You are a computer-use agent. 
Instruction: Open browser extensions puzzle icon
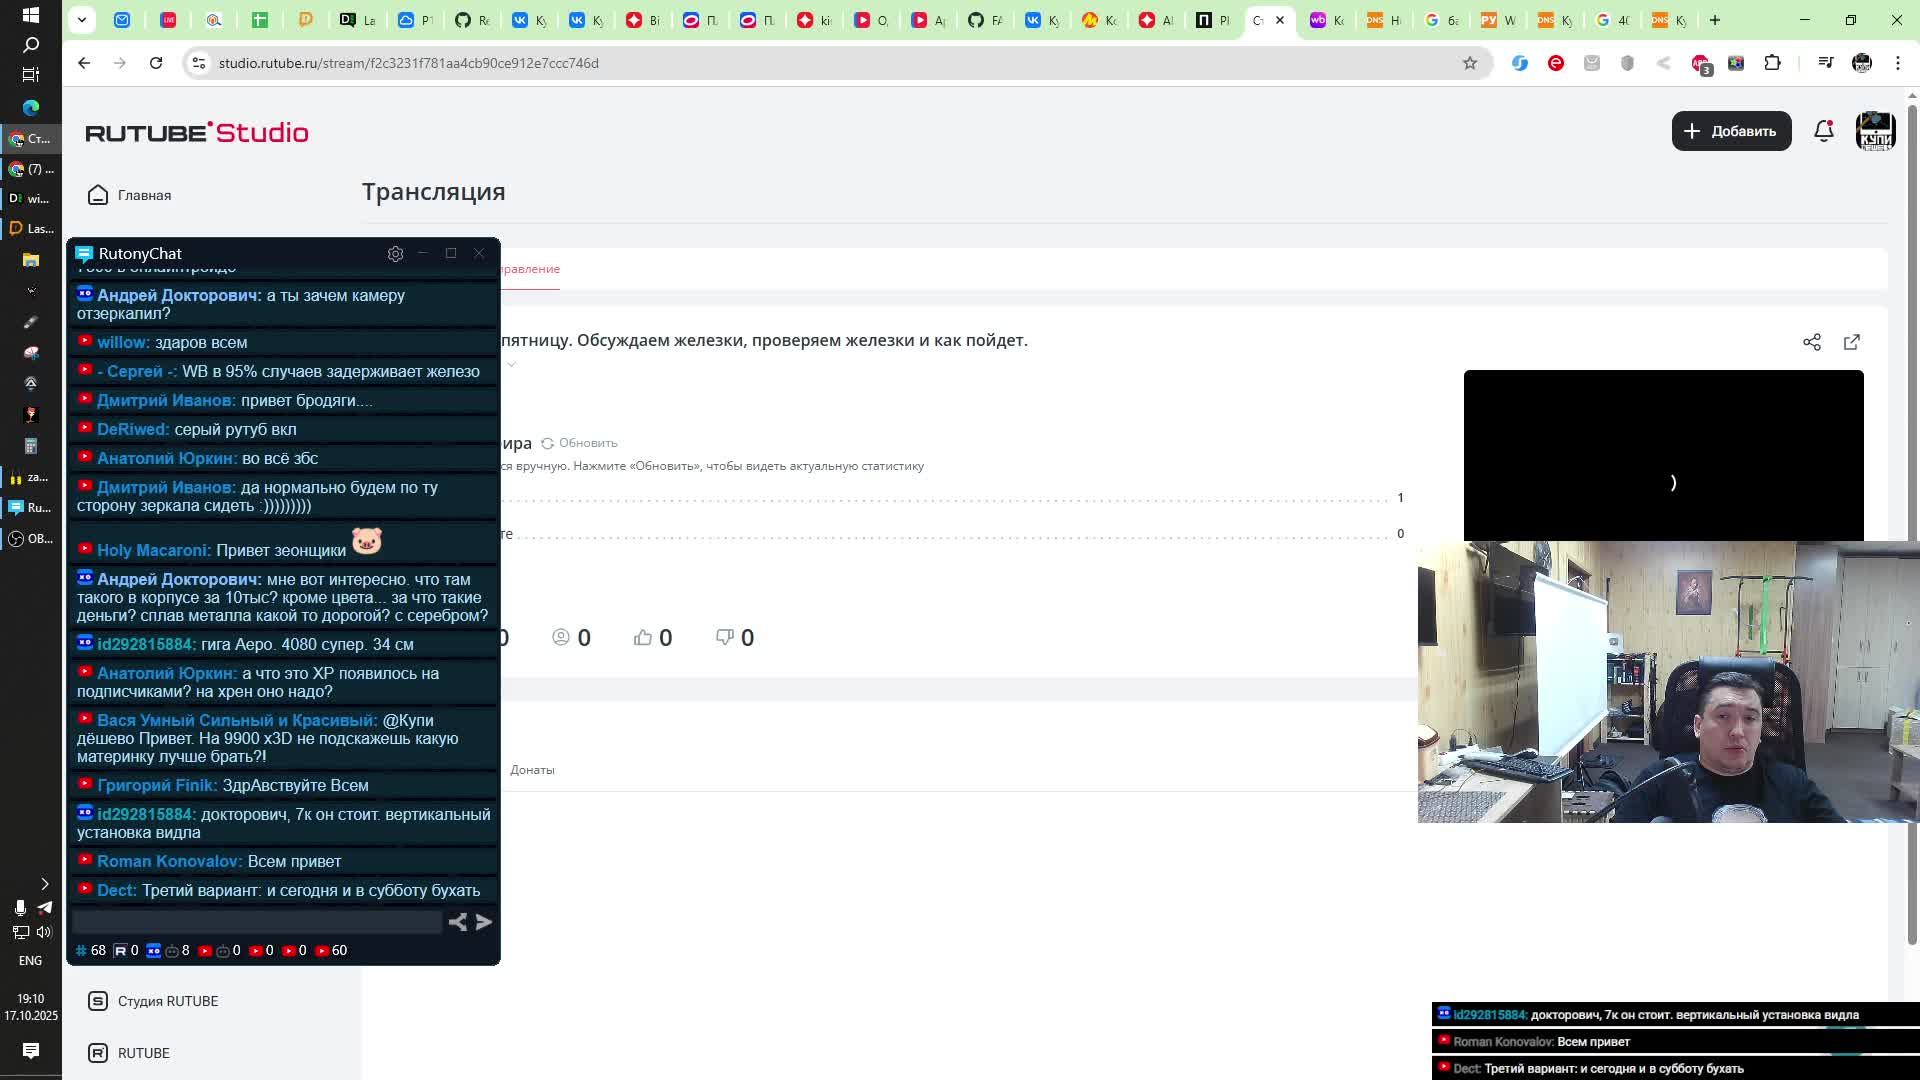click(x=1772, y=63)
